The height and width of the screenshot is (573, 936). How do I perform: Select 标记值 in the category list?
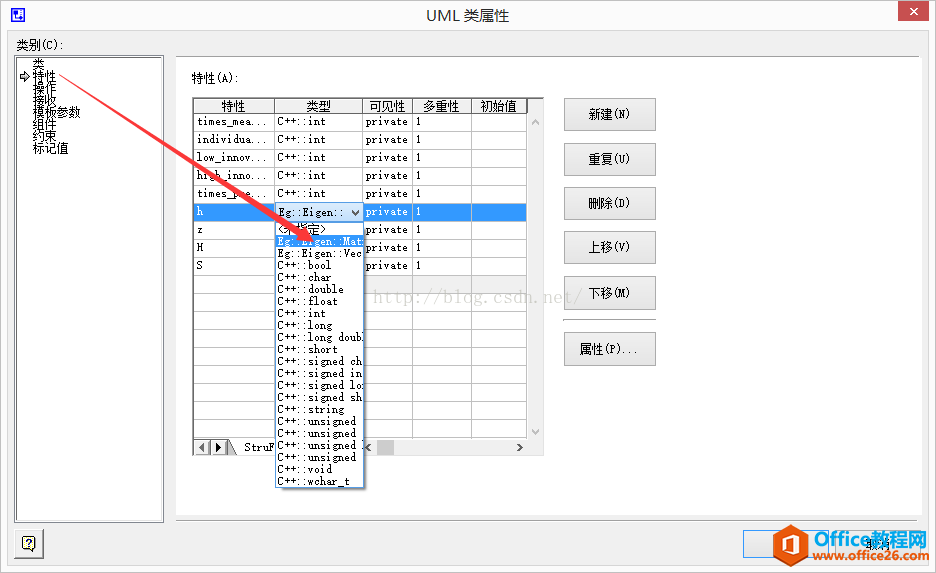click(50, 148)
